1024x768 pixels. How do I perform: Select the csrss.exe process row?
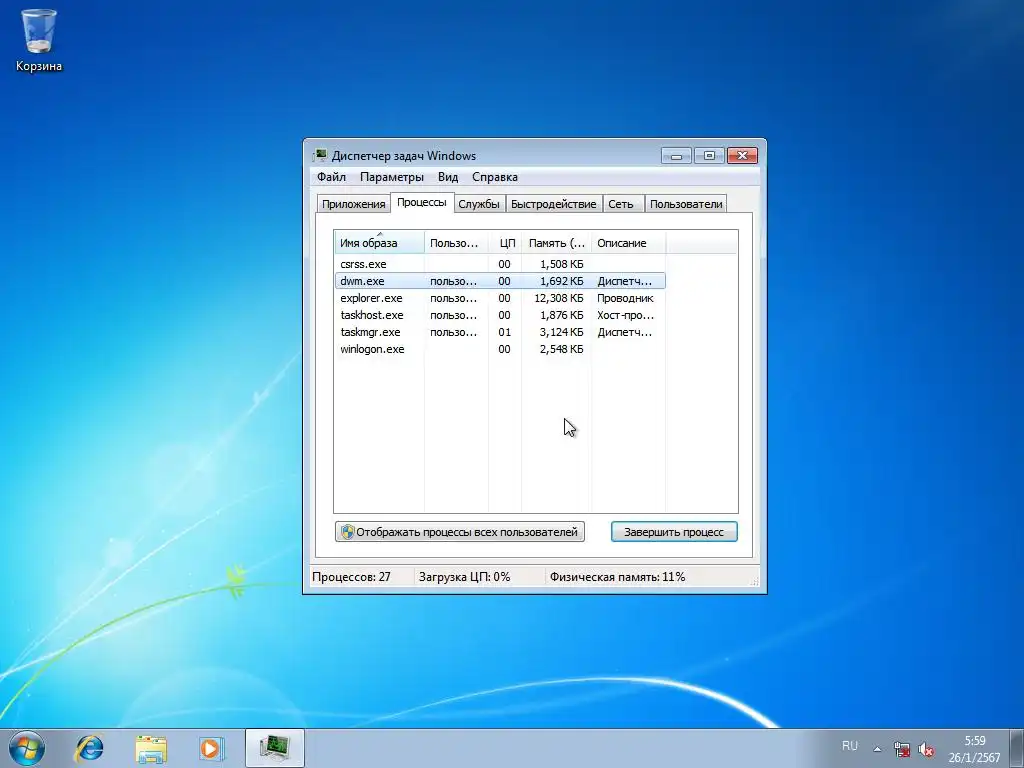coord(500,264)
